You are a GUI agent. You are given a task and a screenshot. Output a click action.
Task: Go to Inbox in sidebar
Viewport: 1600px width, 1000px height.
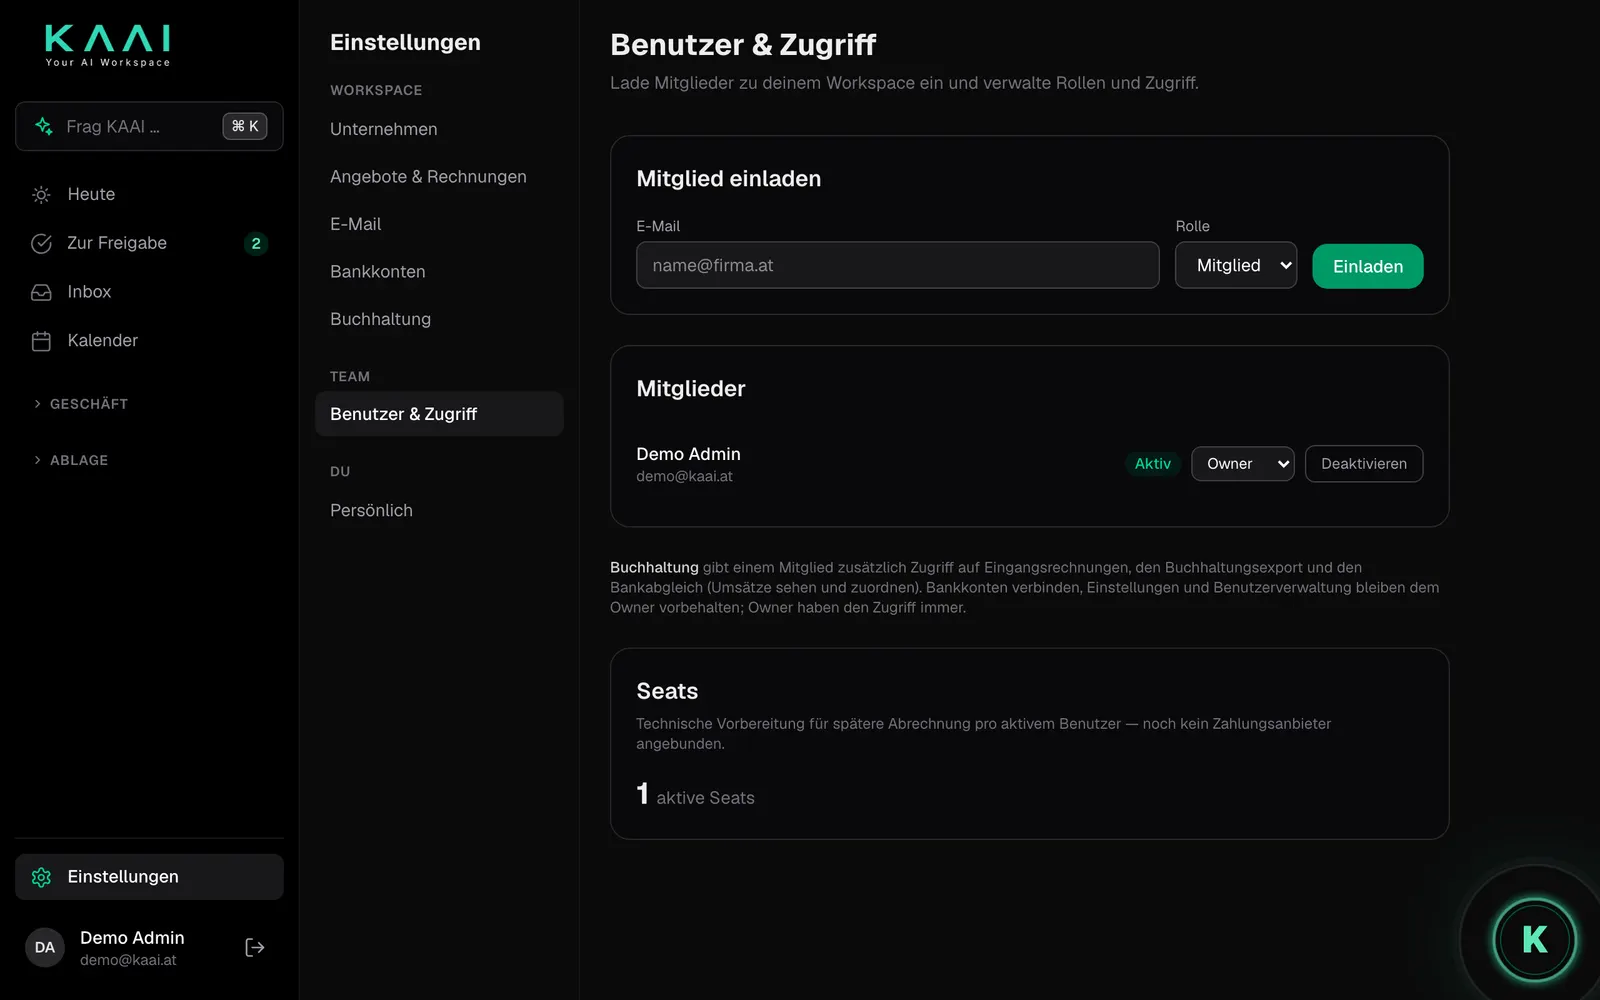click(149, 292)
